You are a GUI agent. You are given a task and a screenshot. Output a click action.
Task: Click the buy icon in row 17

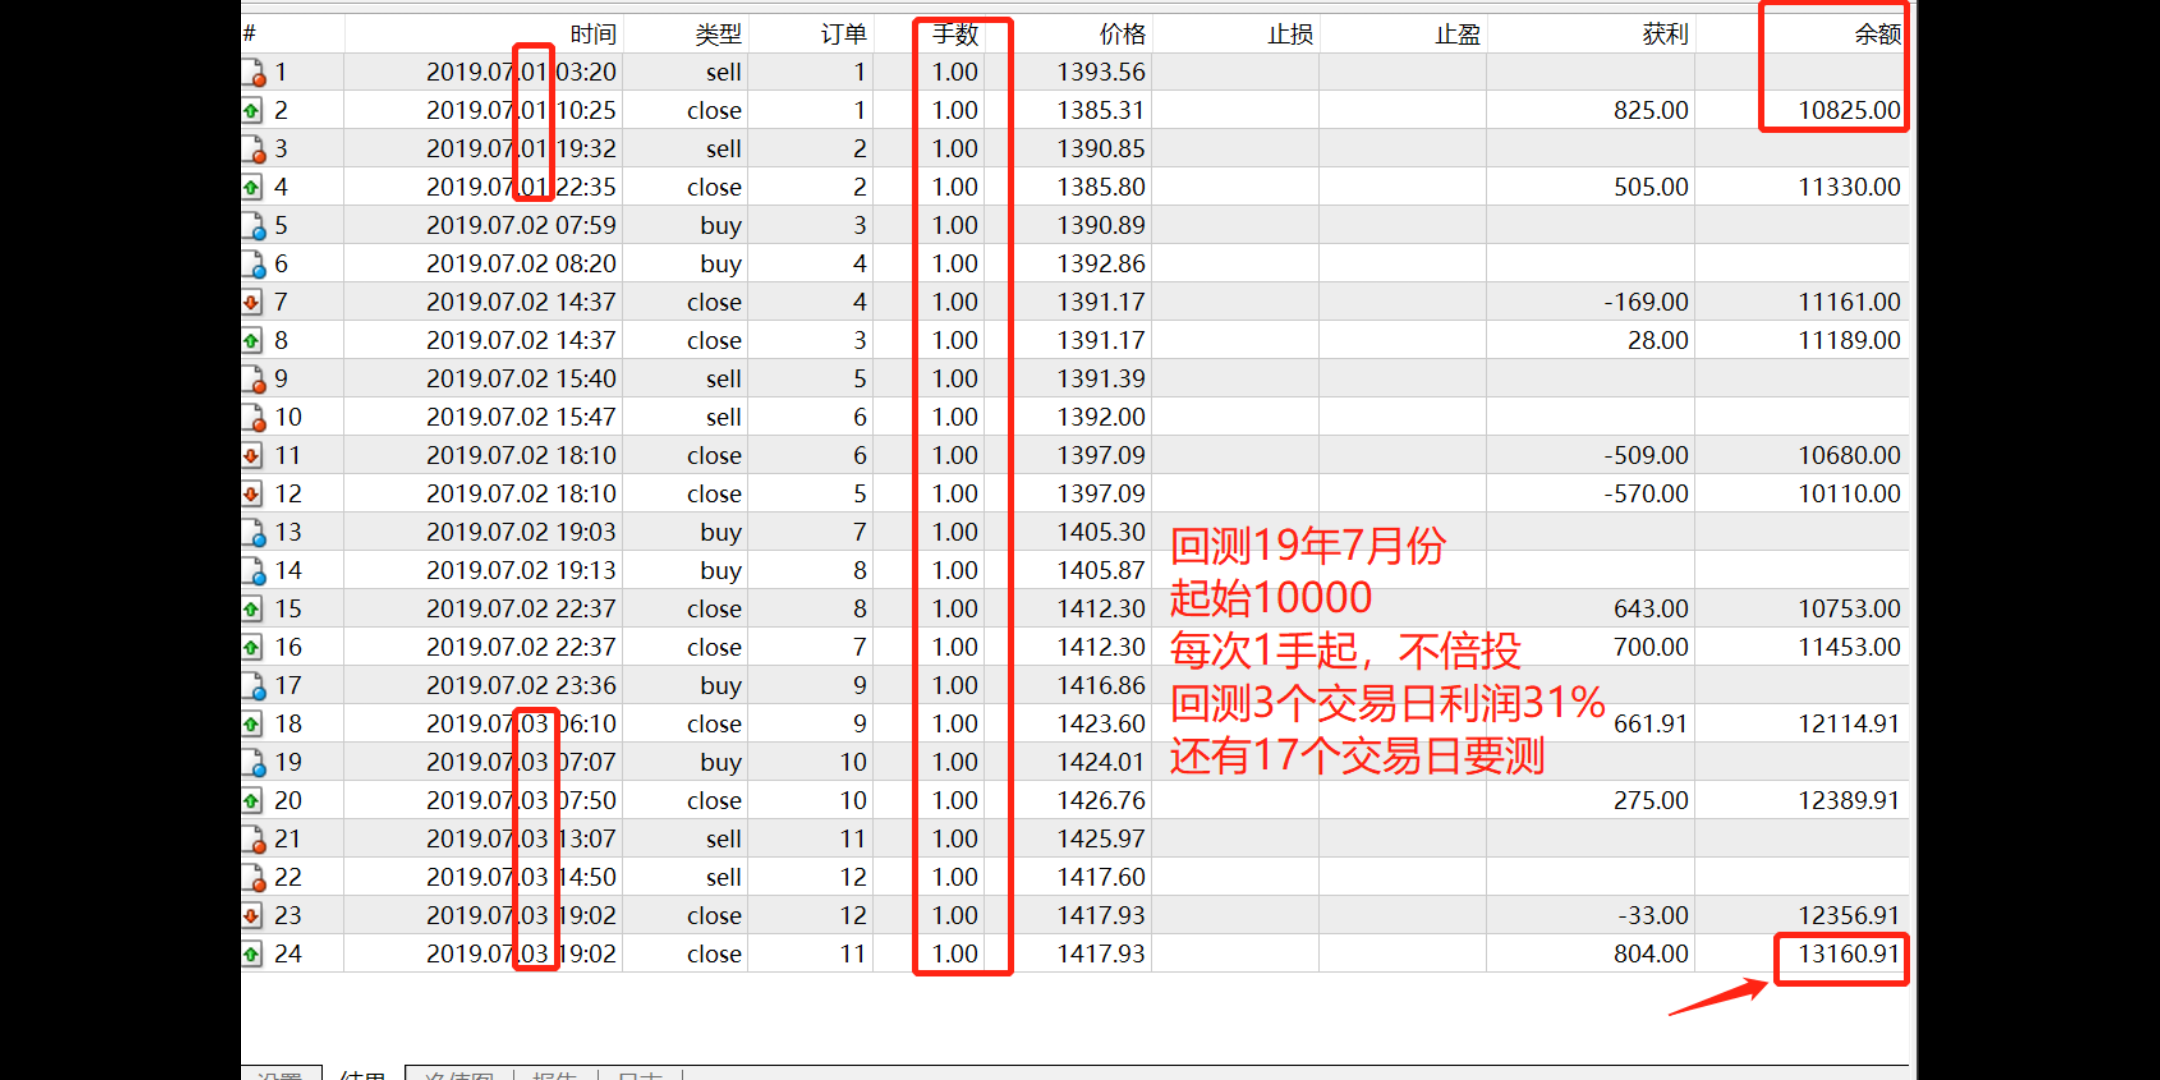[253, 685]
